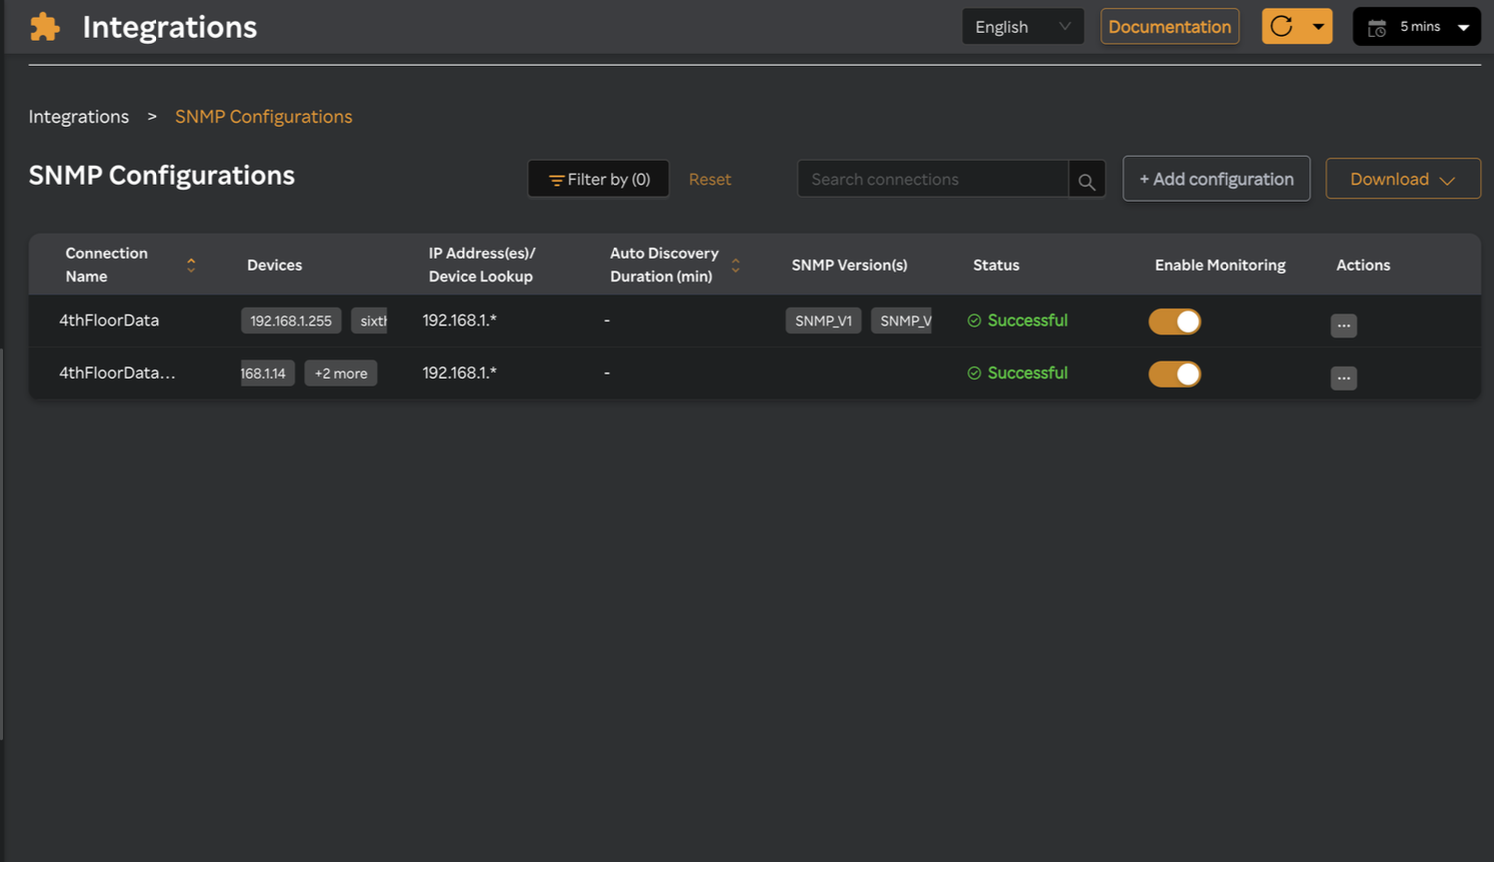Open actions ellipsis for second configuration row

(x=1343, y=378)
